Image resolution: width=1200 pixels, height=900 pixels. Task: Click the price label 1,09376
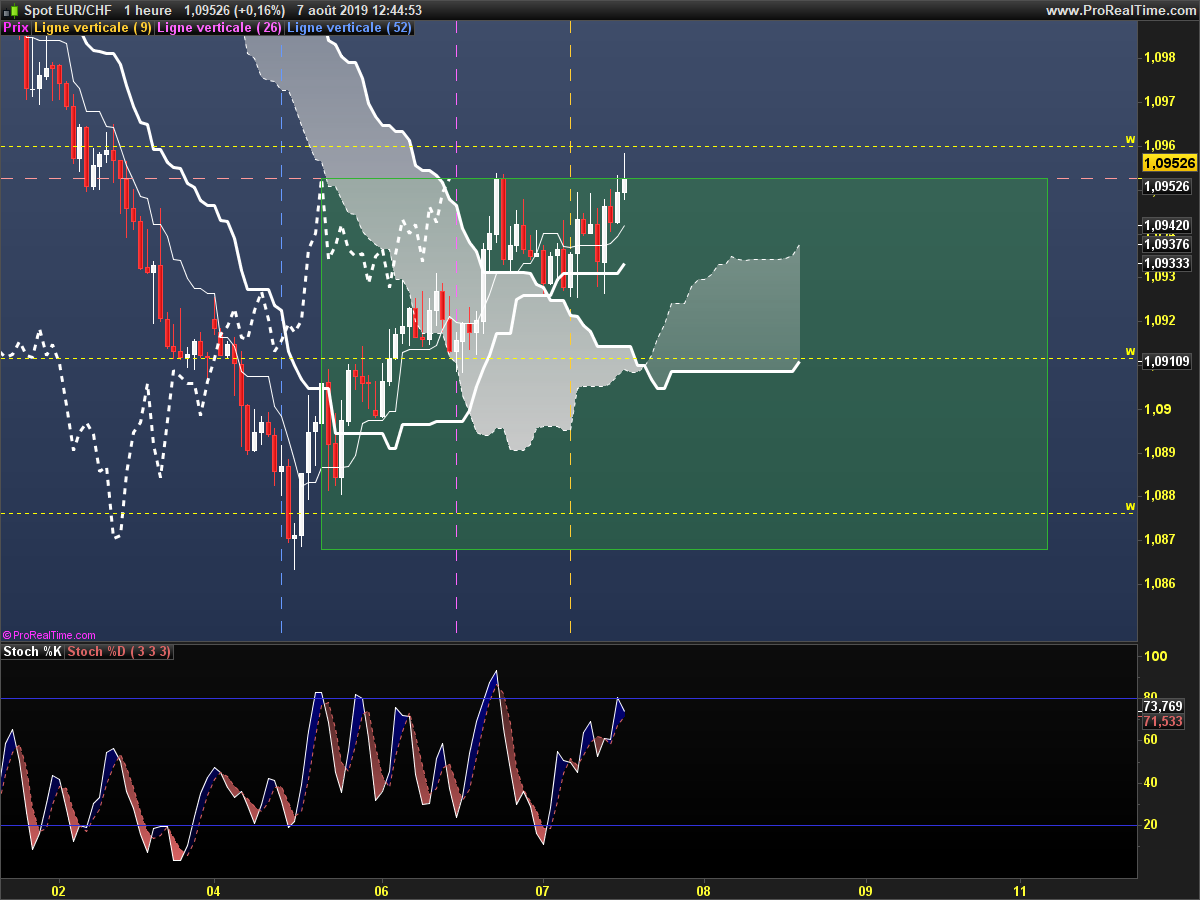point(1167,244)
